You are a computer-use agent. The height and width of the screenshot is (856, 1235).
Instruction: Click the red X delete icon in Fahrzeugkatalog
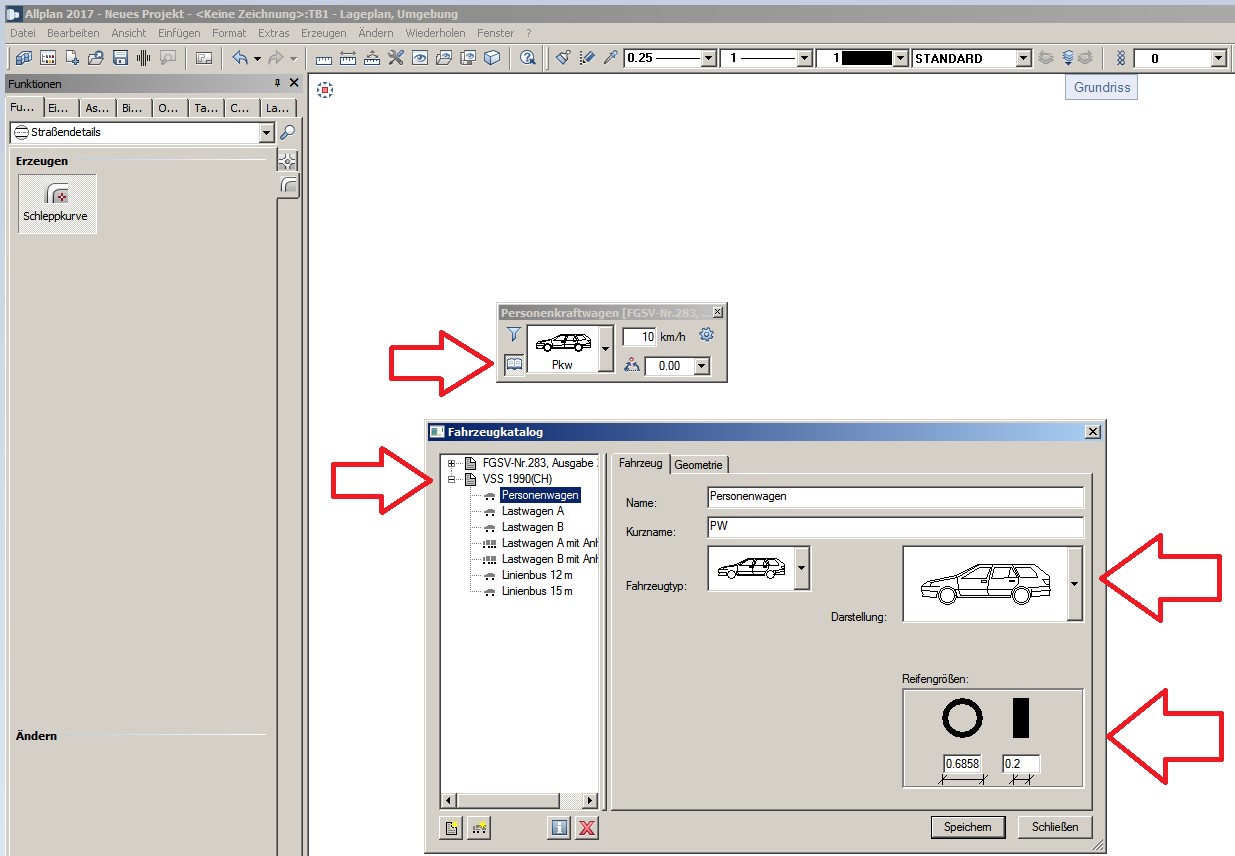587,827
